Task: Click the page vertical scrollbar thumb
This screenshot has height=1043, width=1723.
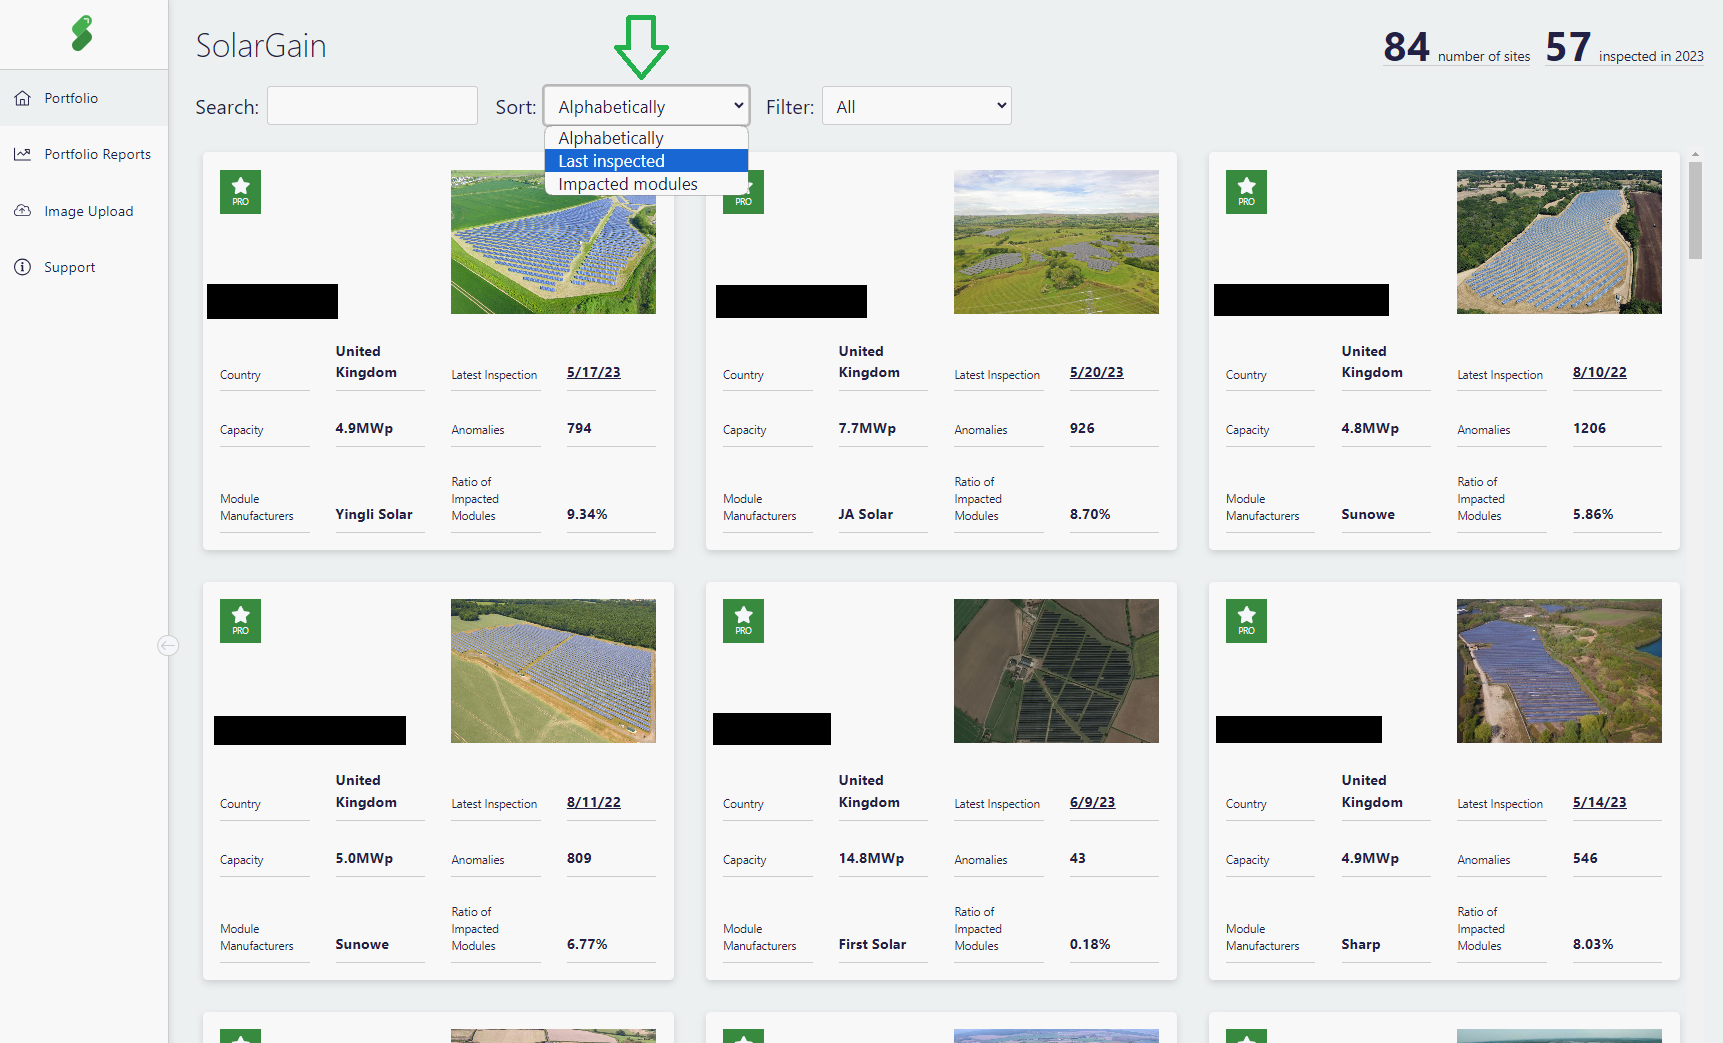Action: click(x=1695, y=210)
